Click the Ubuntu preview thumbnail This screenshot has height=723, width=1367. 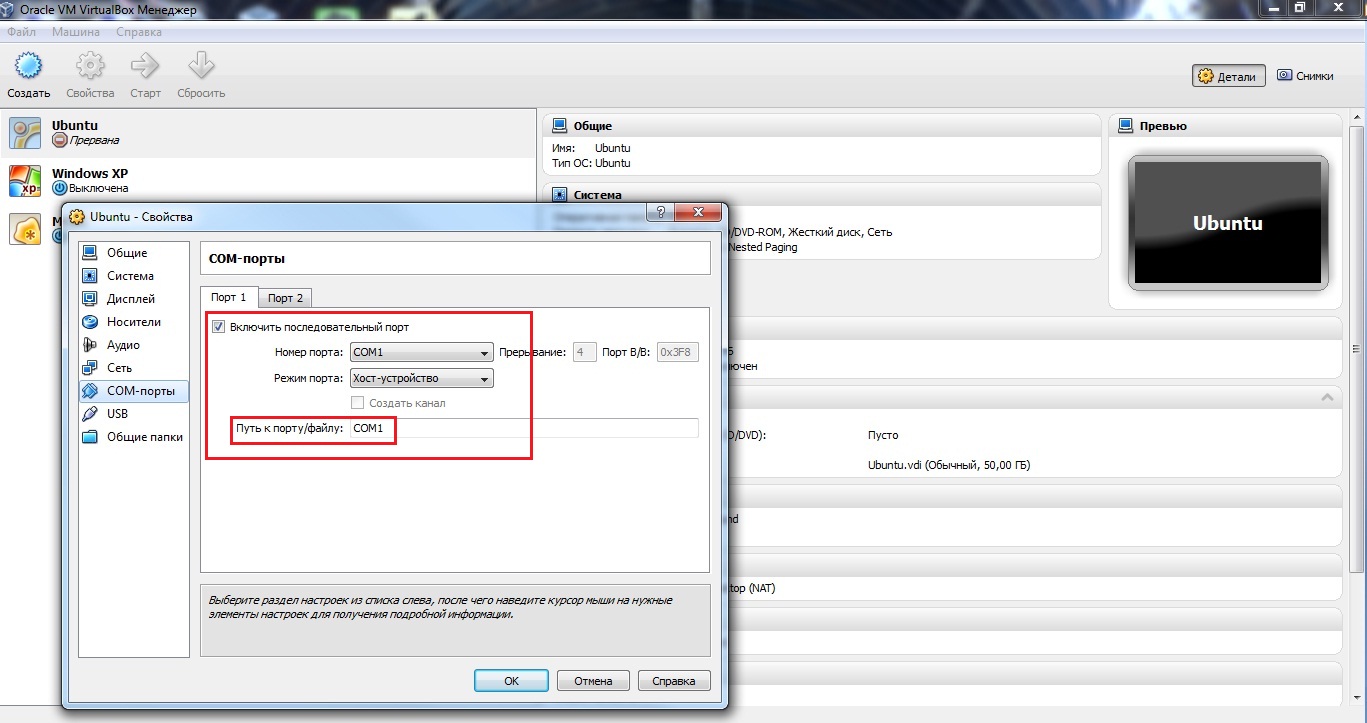tap(1228, 223)
